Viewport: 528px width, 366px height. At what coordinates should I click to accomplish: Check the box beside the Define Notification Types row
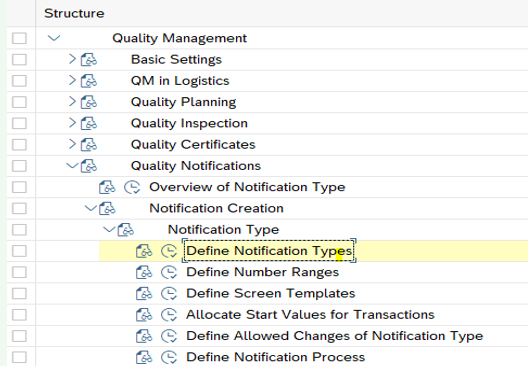point(19,251)
